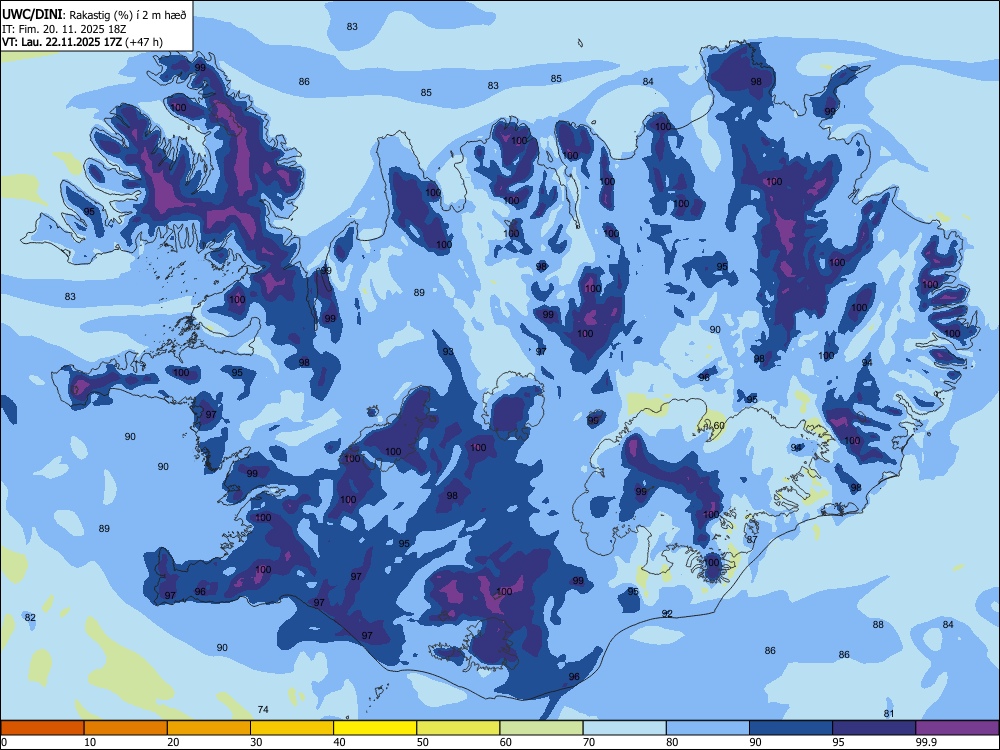Click the dark orange 0–10 legend swatch
Viewport: 1000px width, 750px height.
pos(43,728)
